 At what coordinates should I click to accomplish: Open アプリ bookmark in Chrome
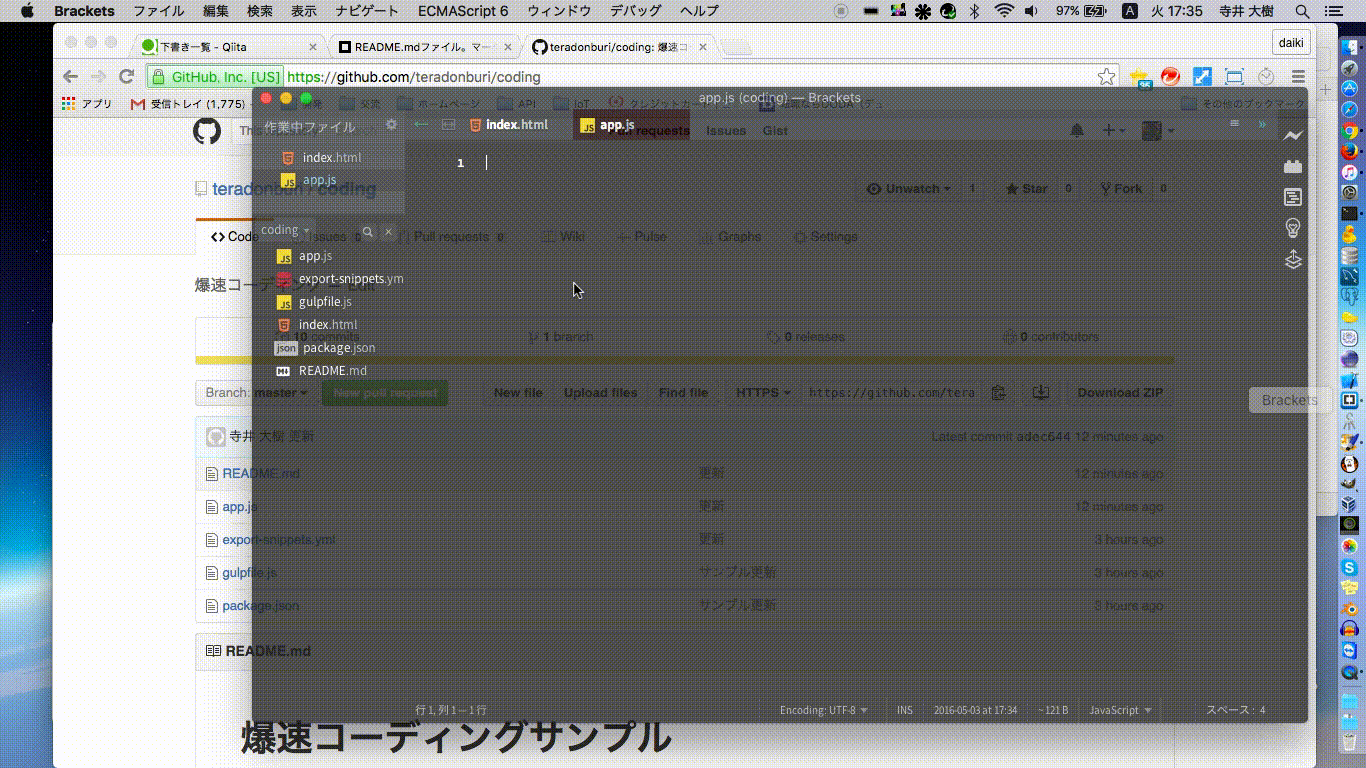coord(87,103)
